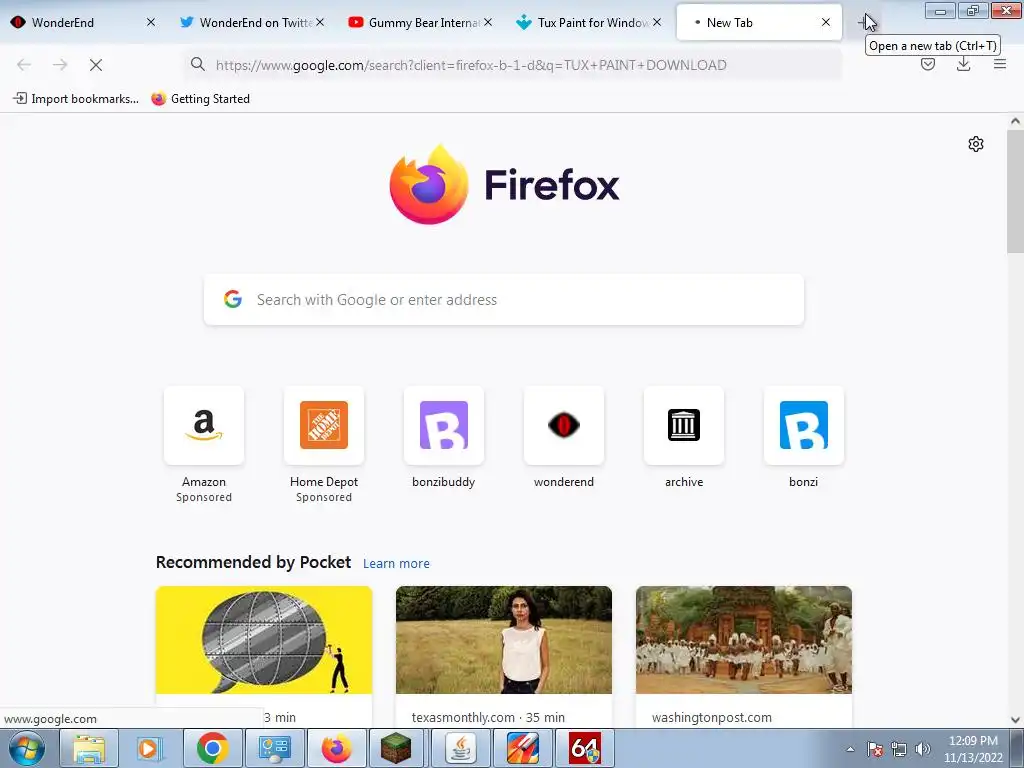Close the WonderEnd tab
1024x768 pixels.
[x=151, y=22]
